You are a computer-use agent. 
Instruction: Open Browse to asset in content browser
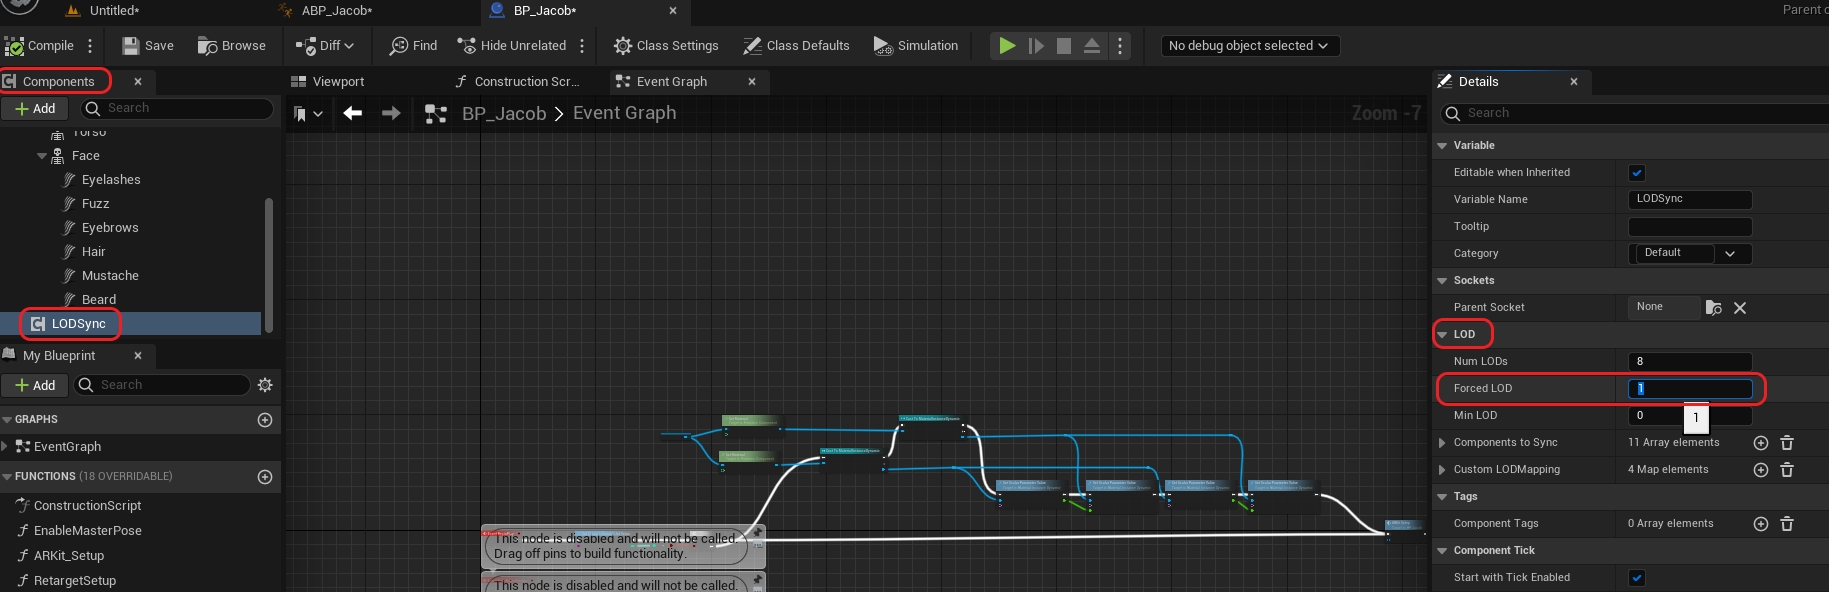click(232, 46)
